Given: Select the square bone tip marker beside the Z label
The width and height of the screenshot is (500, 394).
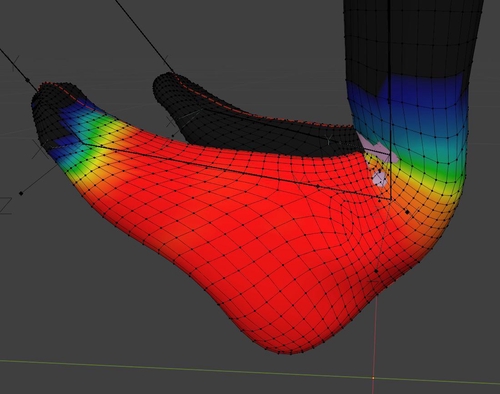Looking at the screenshot, I should 21,193.
